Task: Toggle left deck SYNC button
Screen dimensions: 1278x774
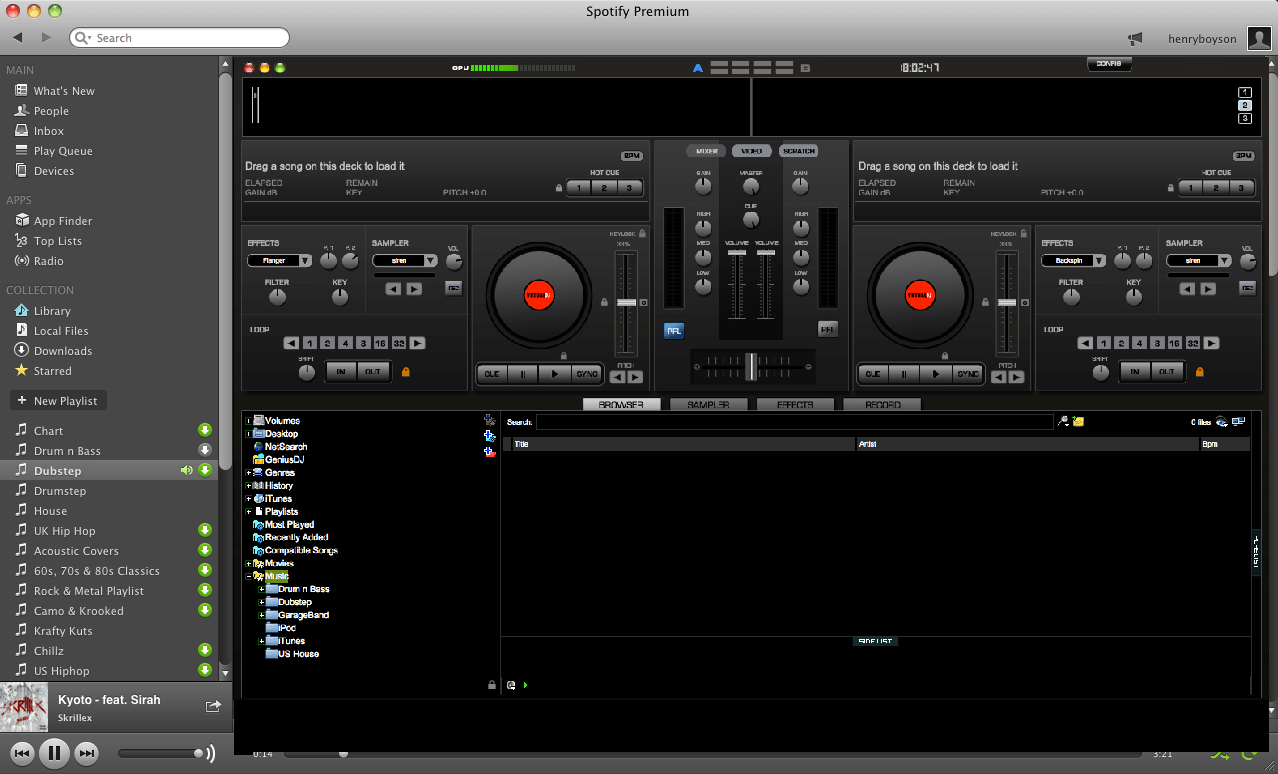Action: [587, 374]
